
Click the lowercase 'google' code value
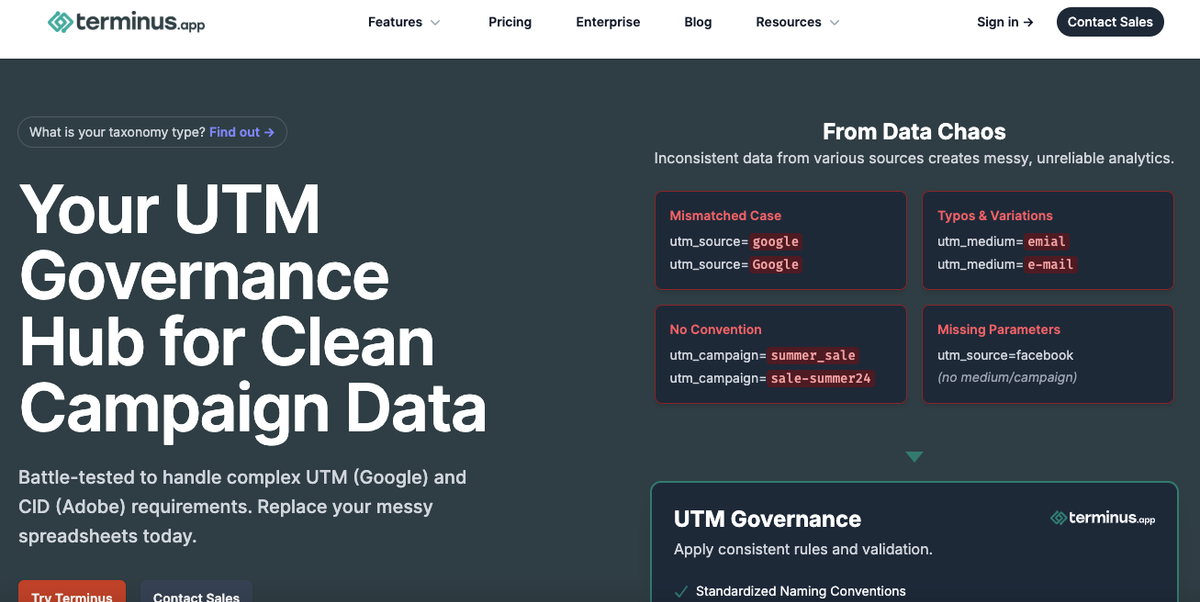pos(776,241)
